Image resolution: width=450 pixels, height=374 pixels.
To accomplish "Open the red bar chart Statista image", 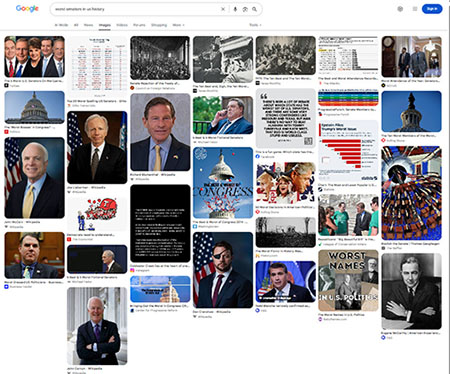I will click(x=348, y=151).
